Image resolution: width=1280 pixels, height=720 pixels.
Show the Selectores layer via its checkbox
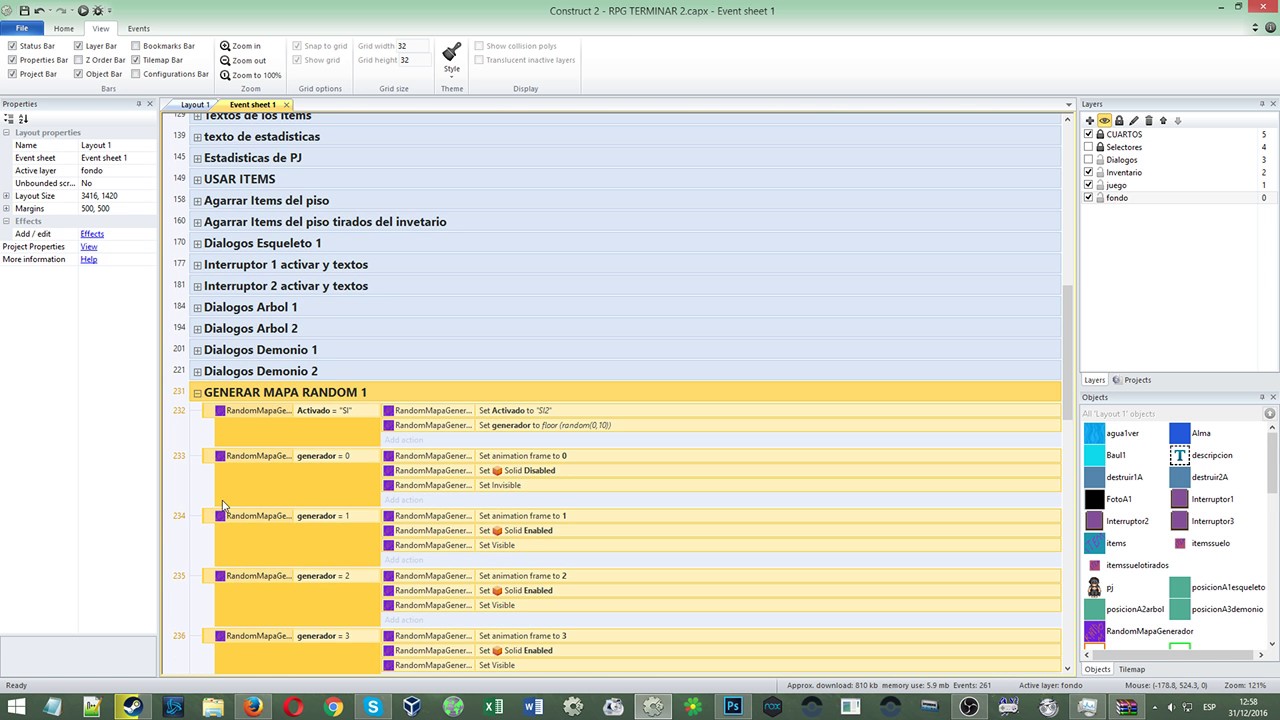(1089, 147)
